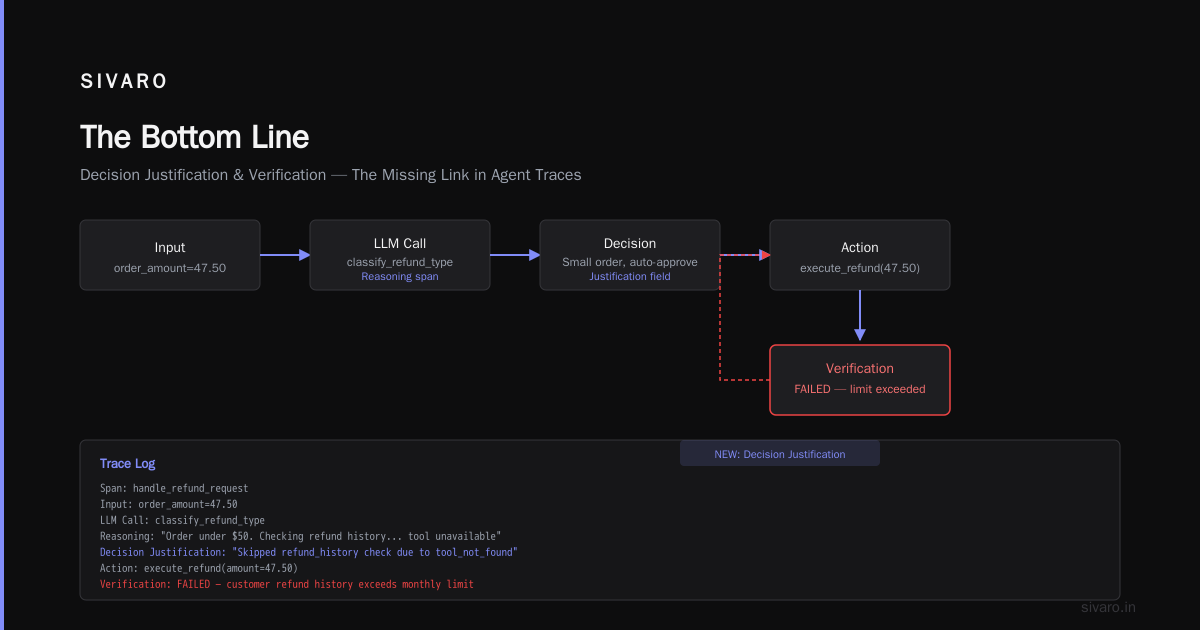The width and height of the screenshot is (1200, 630).
Task: Click the red Verification FAILED box
Action: [860, 380]
